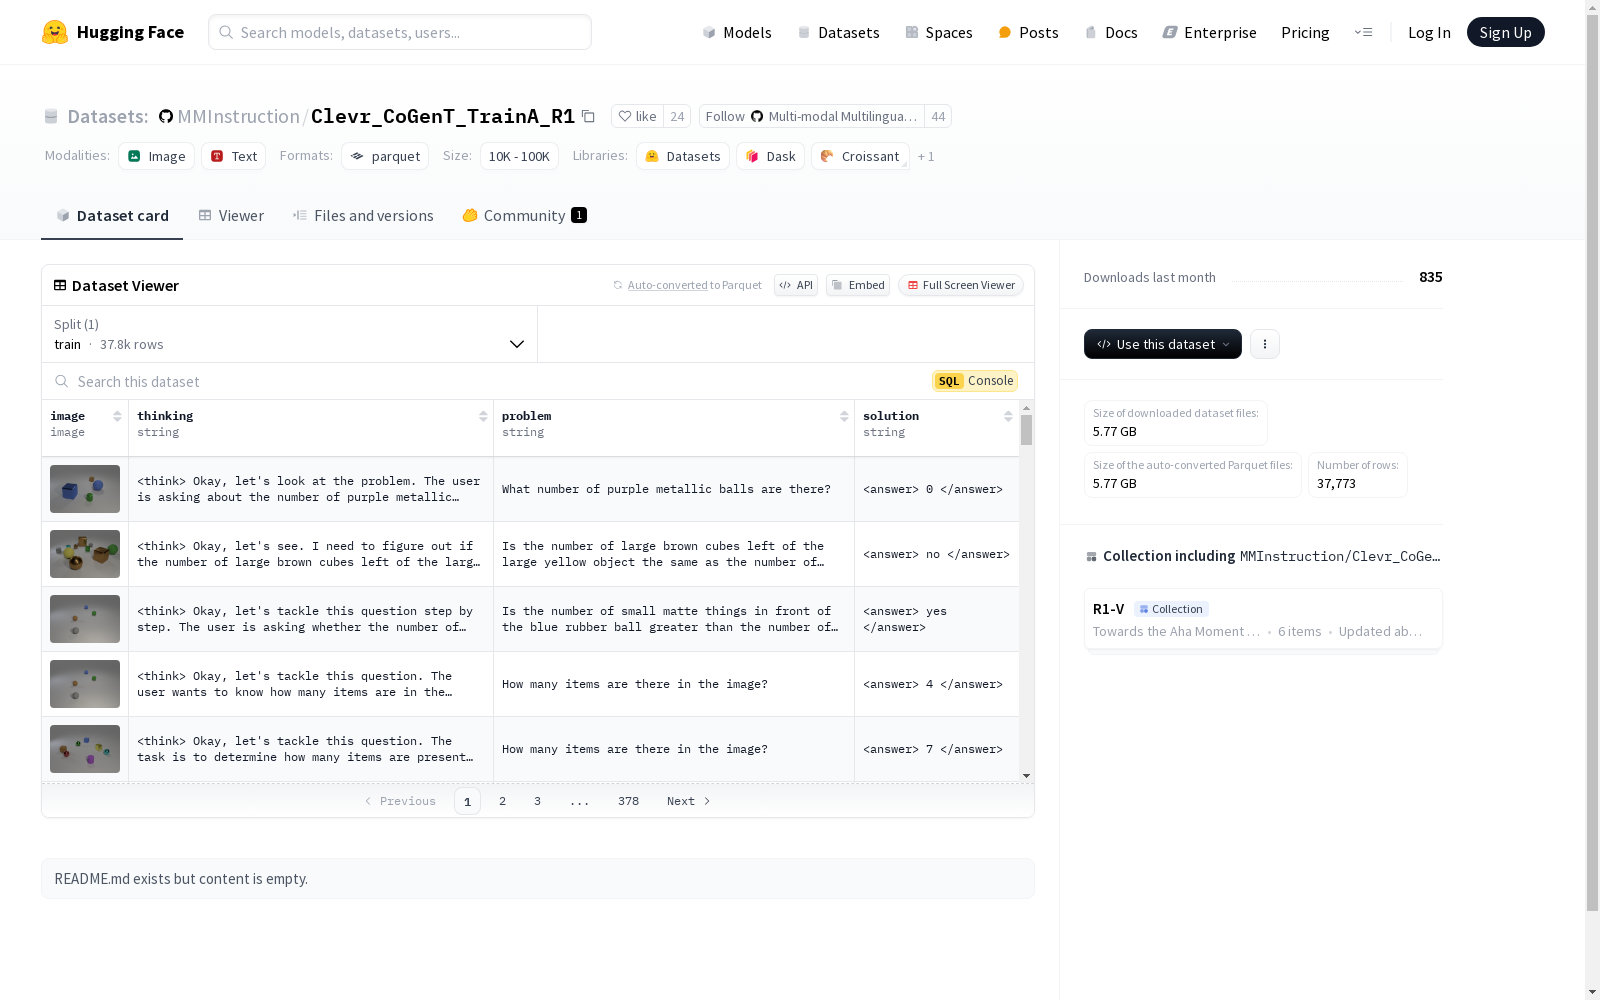Image resolution: width=1600 pixels, height=1000 pixels.
Task: Jump to page 378 of the viewer
Action: point(628,801)
